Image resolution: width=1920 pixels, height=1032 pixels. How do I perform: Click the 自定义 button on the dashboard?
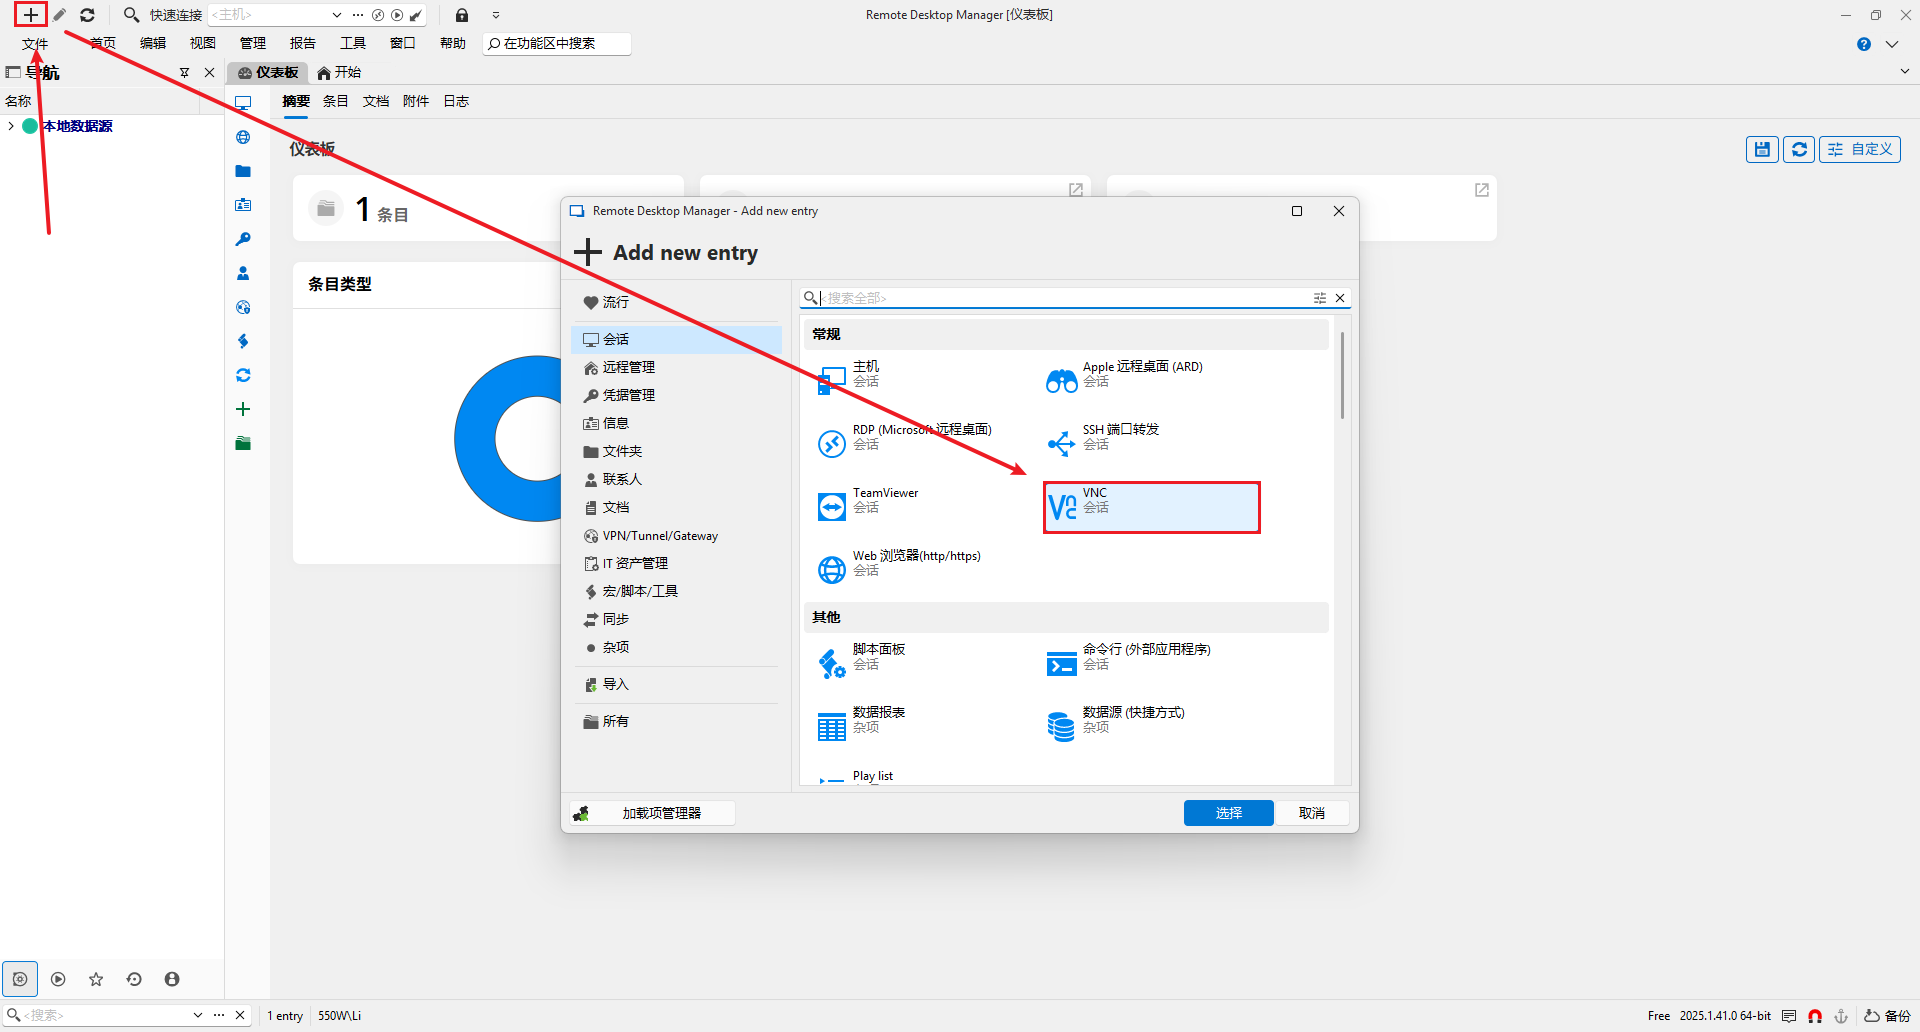1859,148
